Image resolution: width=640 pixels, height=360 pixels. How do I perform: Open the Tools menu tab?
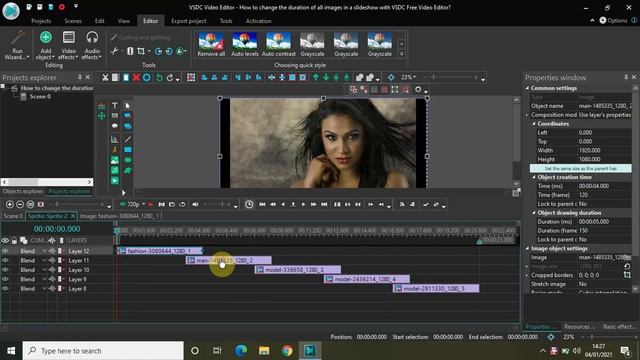tap(226, 21)
